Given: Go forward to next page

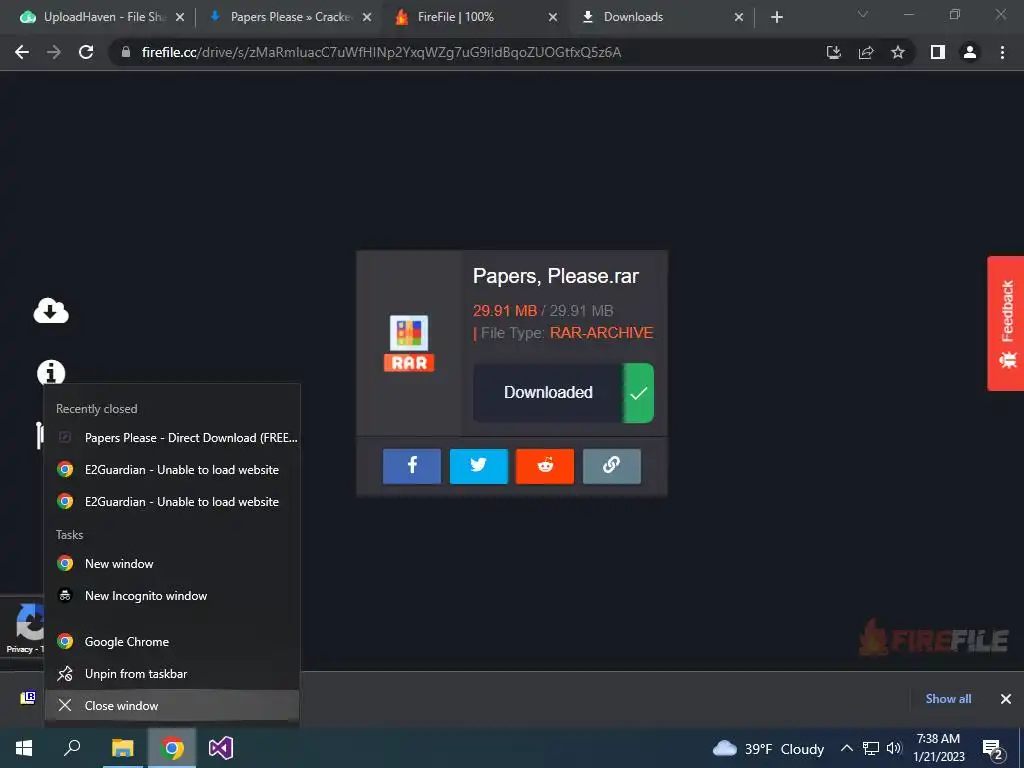Looking at the screenshot, I should (x=54, y=52).
